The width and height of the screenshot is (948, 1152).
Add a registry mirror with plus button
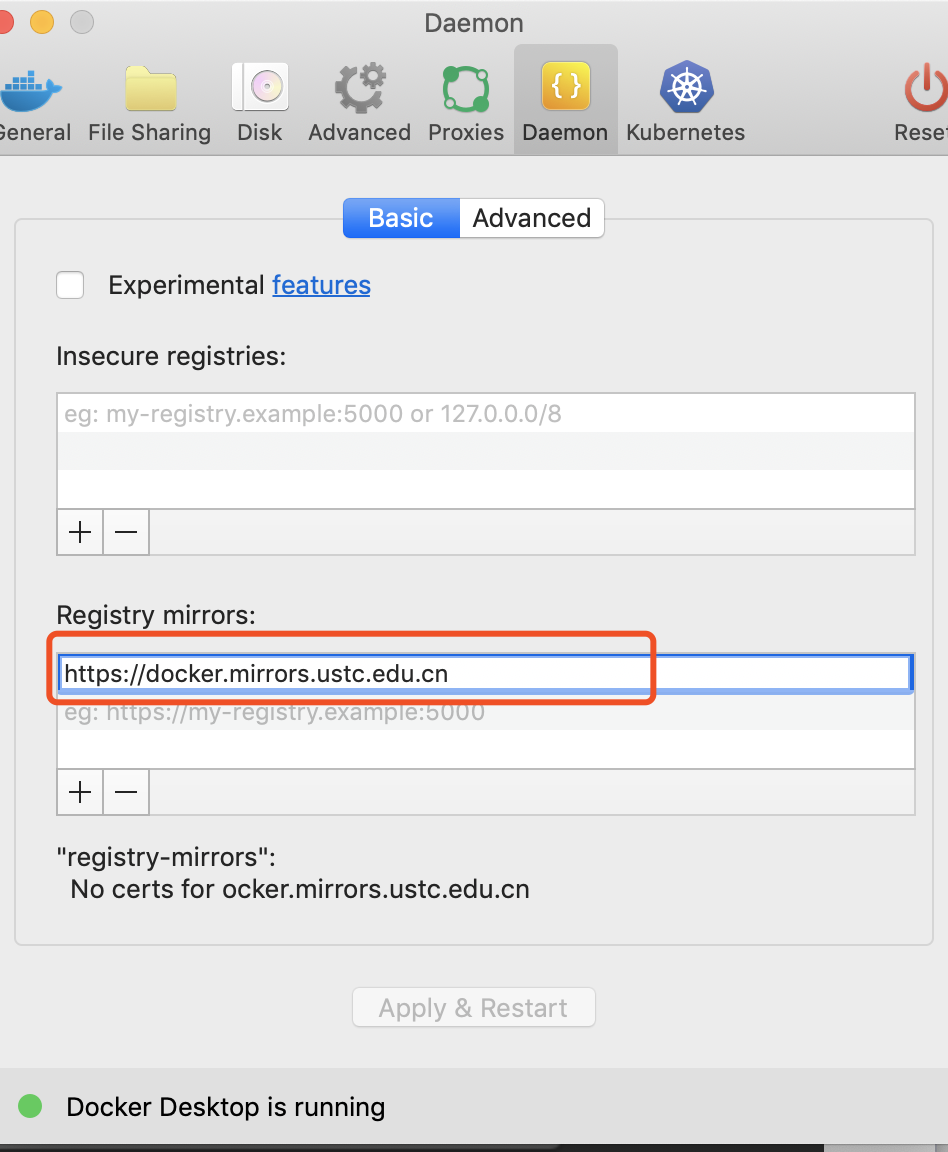click(80, 792)
